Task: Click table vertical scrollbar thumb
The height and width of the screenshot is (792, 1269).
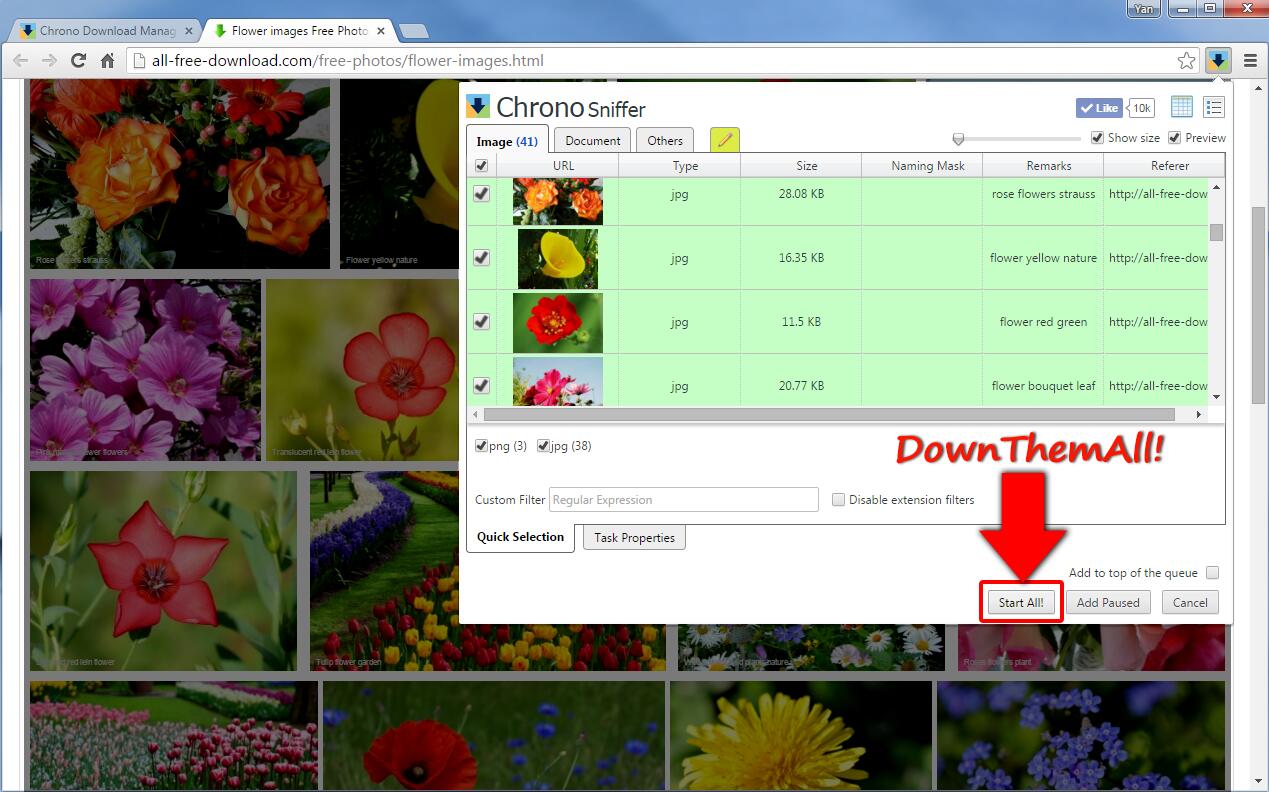Action: 1216,233
